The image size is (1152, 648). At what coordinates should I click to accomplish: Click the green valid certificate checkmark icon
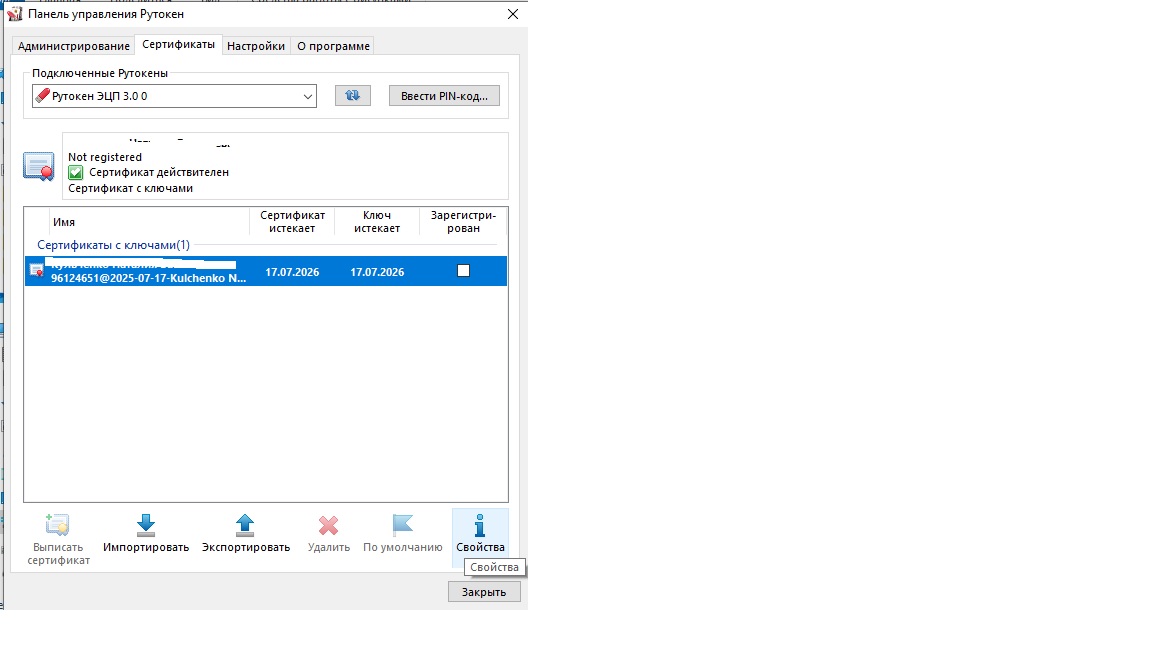point(76,173)
